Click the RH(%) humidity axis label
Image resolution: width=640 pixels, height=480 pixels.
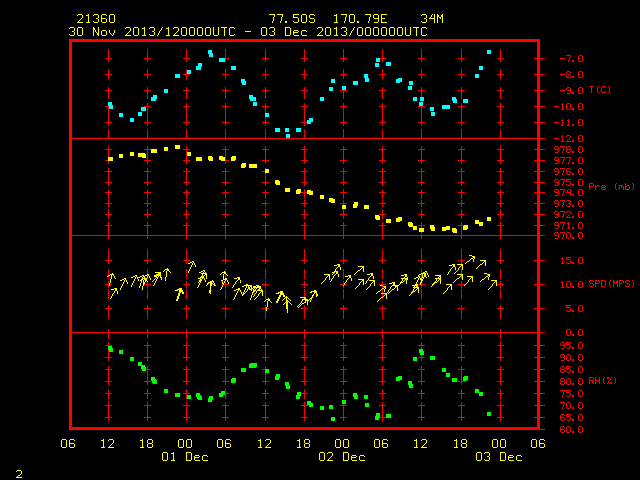[x=602, y=381]
